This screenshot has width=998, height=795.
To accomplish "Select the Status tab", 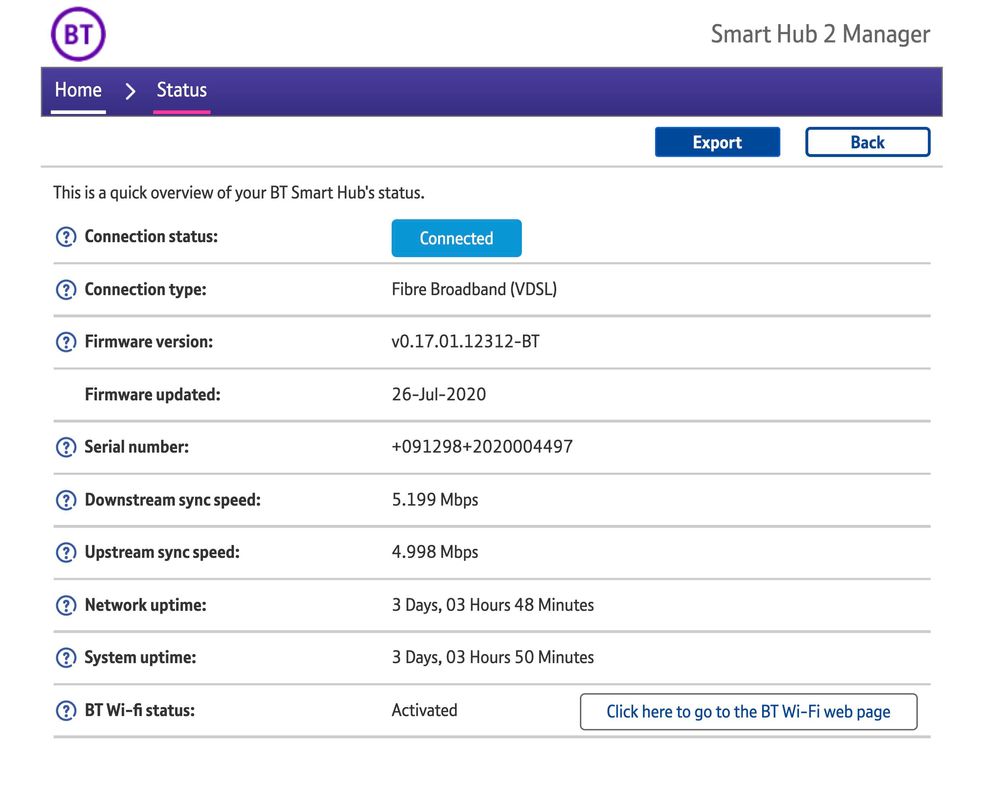I will (181, 89).
